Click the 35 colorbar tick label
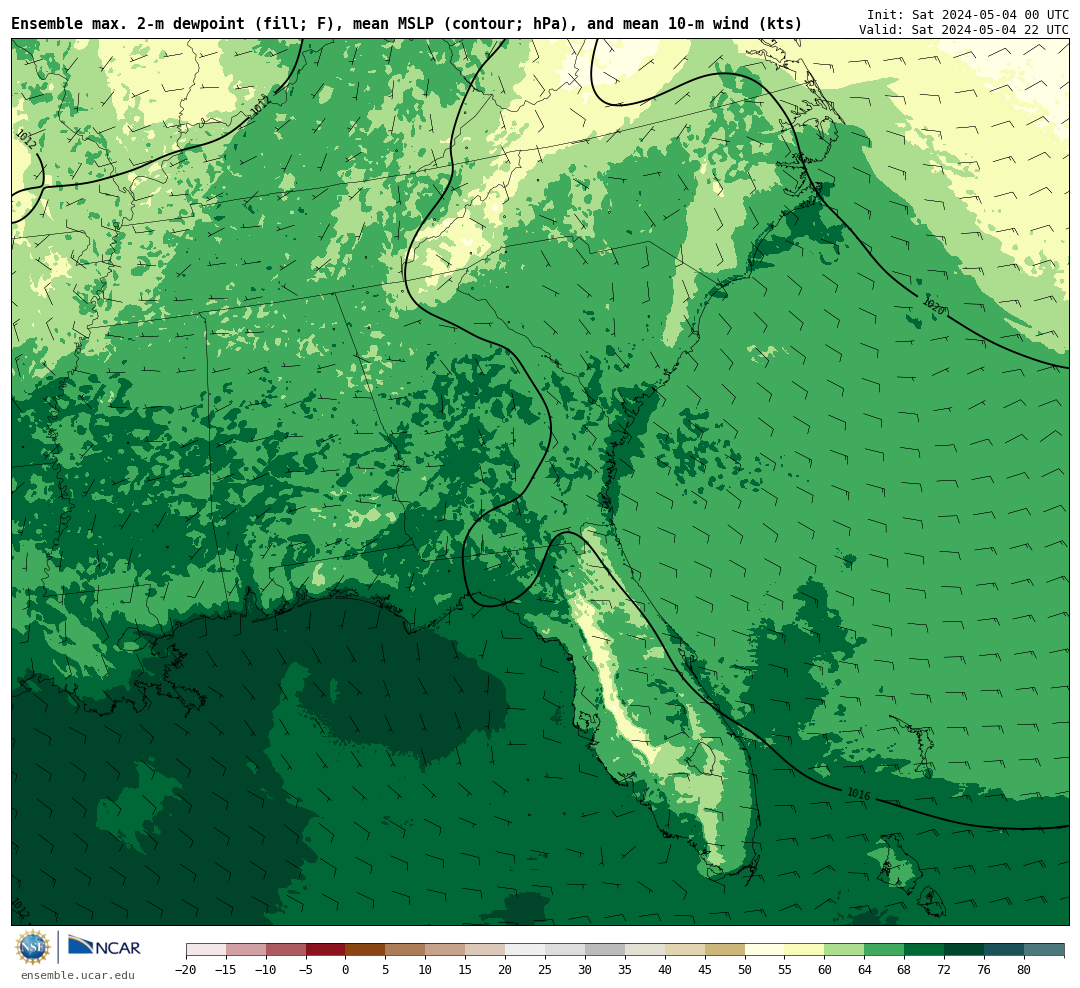This screenshot has height=988, width=1080. point(625,969)
